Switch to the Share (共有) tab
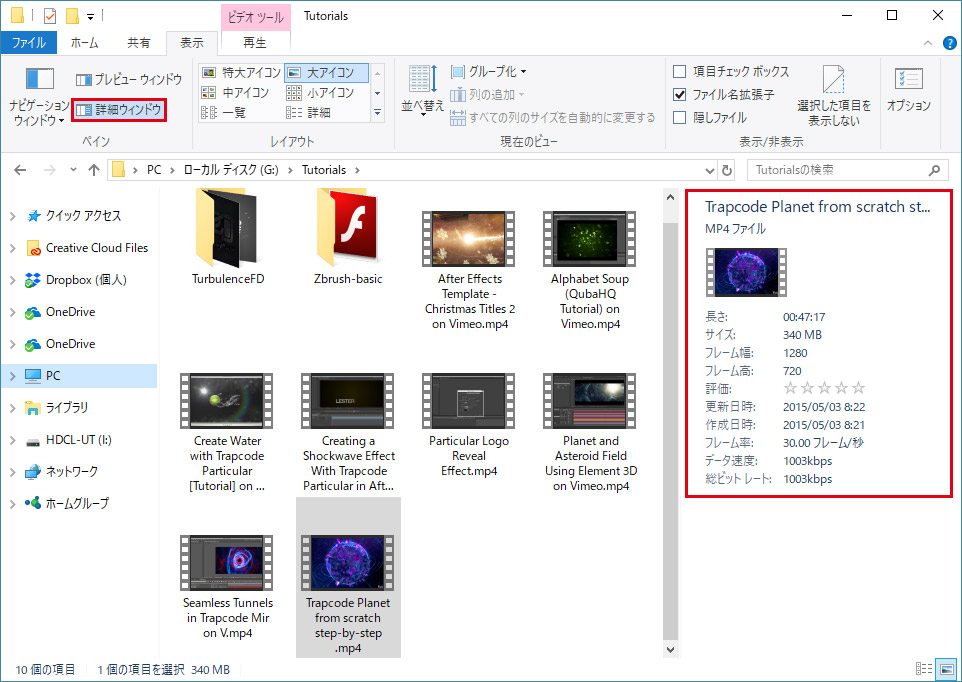The height and width of the screenshot is (682, 962). [139, 42]
